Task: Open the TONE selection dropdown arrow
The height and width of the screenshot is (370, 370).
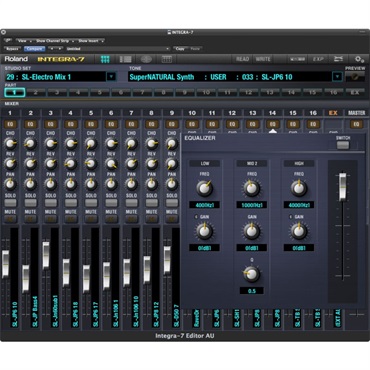Action: pos(337,77)
